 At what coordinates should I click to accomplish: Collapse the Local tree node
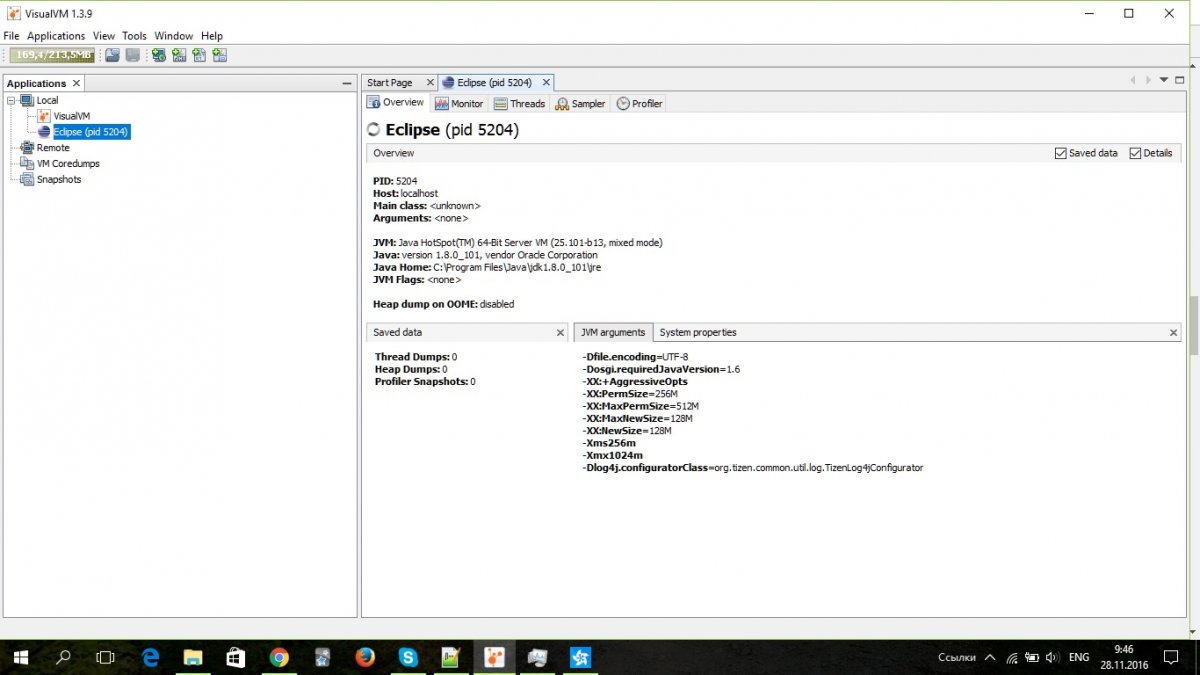click(x=12, y=100)
